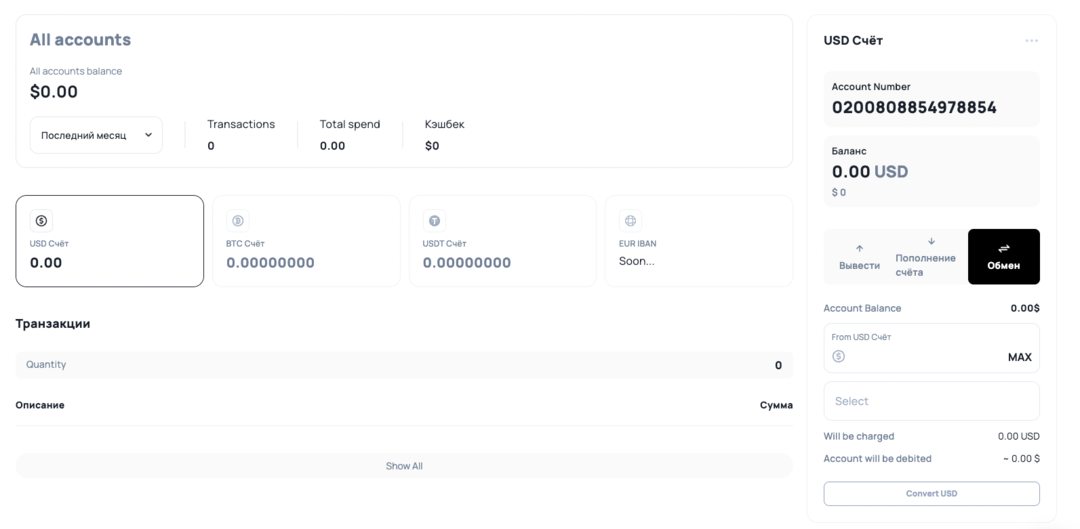Select the BTC Счёт account card
1080x529 pixels.
[306, 241]
